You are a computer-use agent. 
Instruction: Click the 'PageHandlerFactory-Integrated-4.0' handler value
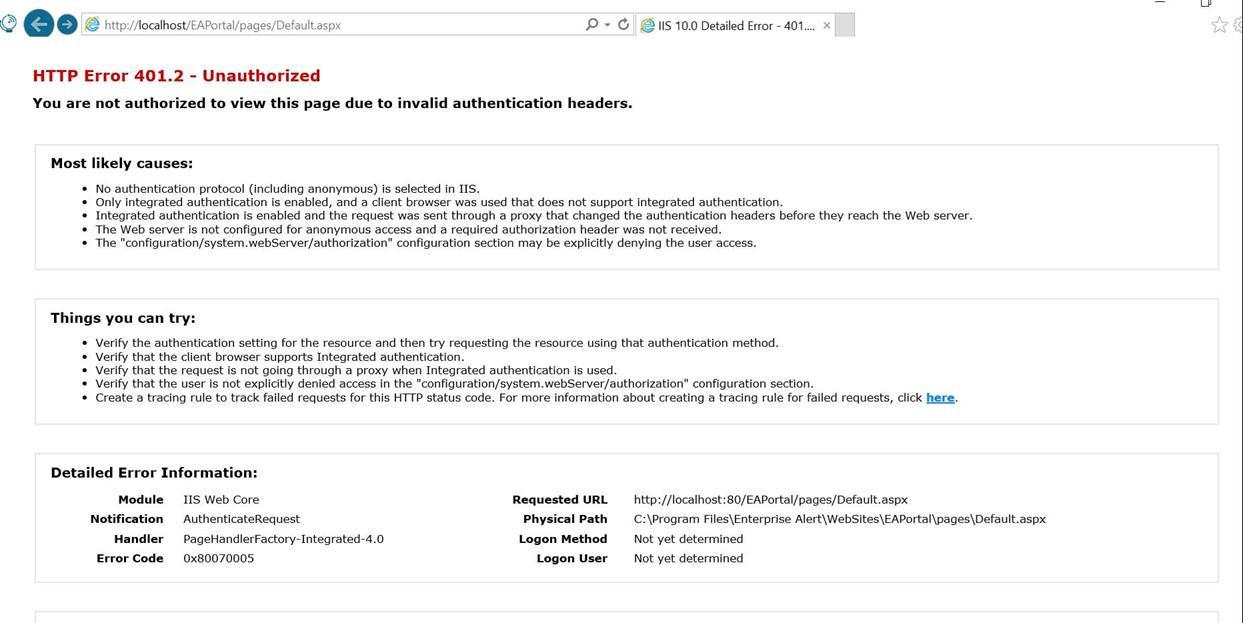point(283,539)
